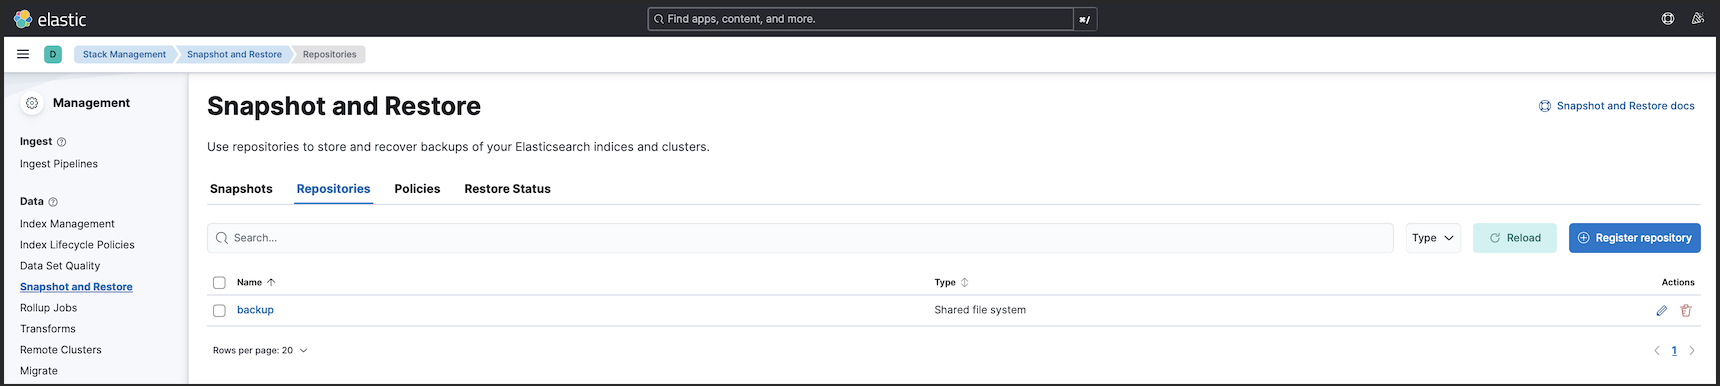The width and height of the screenshot is (1720, 386).
Task: Click the Ingest info icon
Action: [x=62, y=142]
